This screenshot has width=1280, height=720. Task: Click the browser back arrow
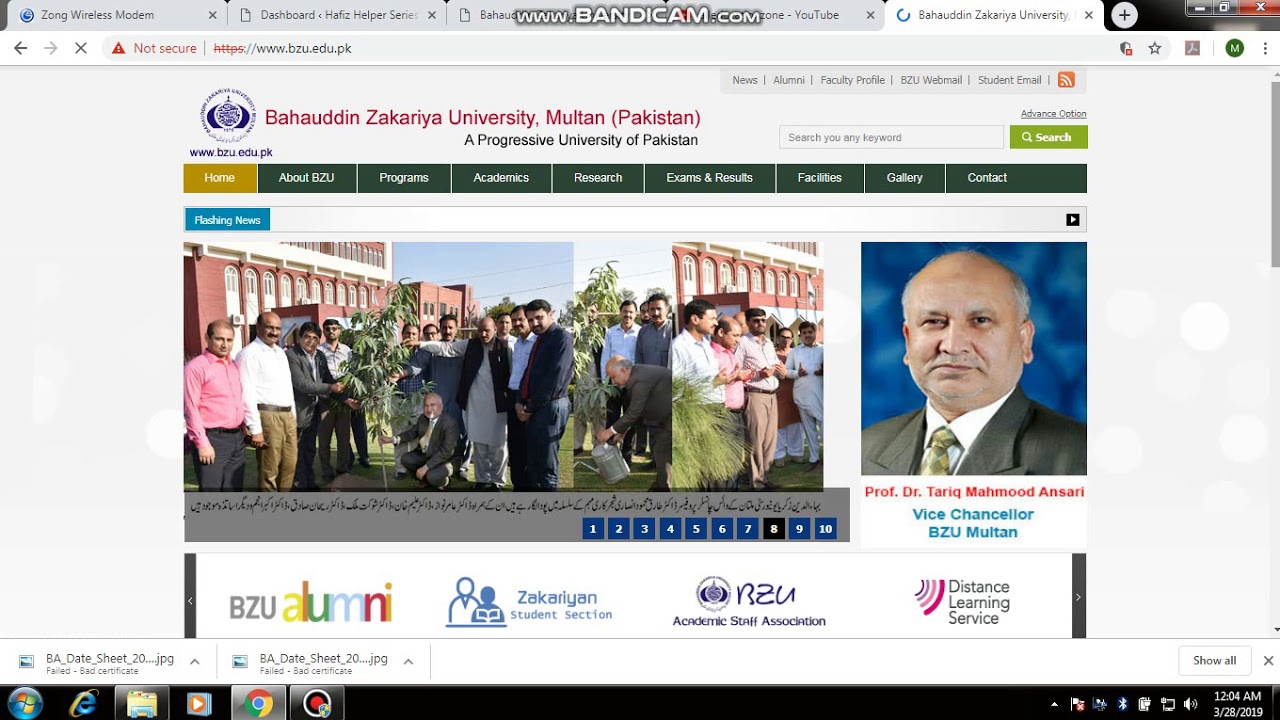coord(20,48)
